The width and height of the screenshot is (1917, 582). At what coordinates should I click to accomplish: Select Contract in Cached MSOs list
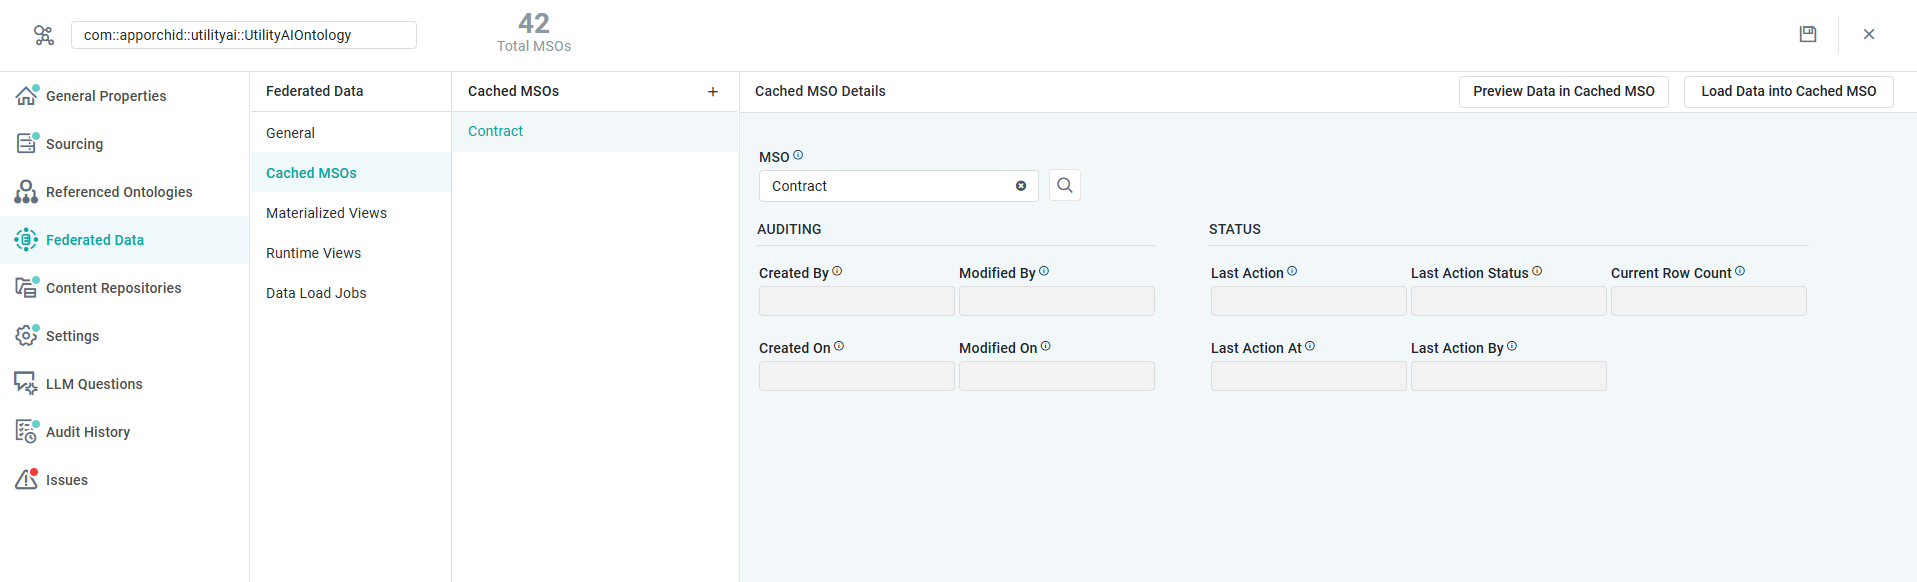pos(495,131)
